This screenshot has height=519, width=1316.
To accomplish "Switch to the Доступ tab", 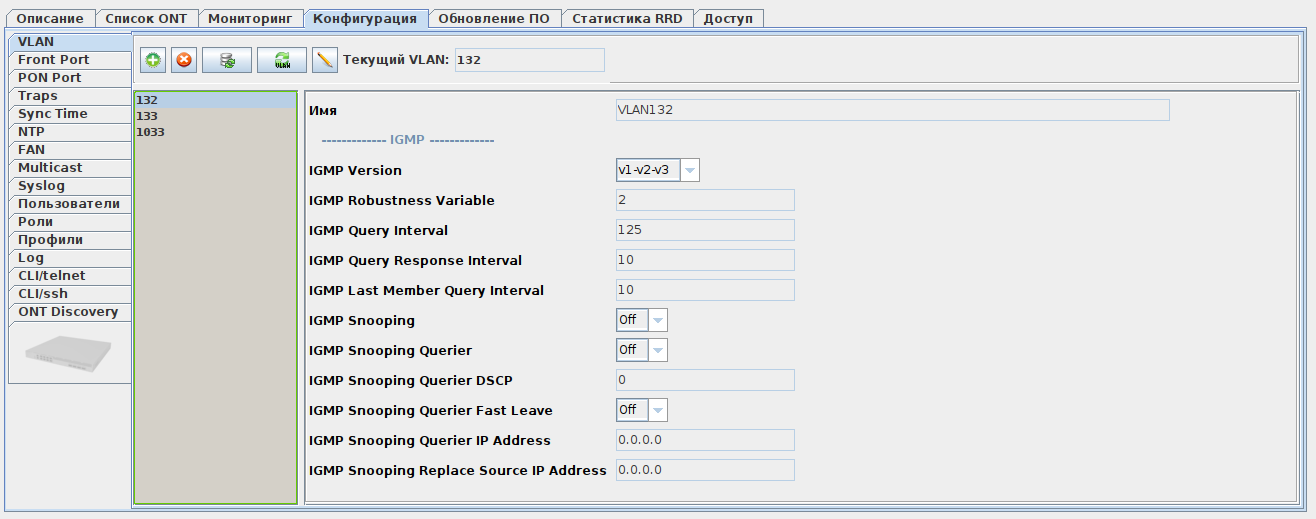I will (x=729, y=18).
